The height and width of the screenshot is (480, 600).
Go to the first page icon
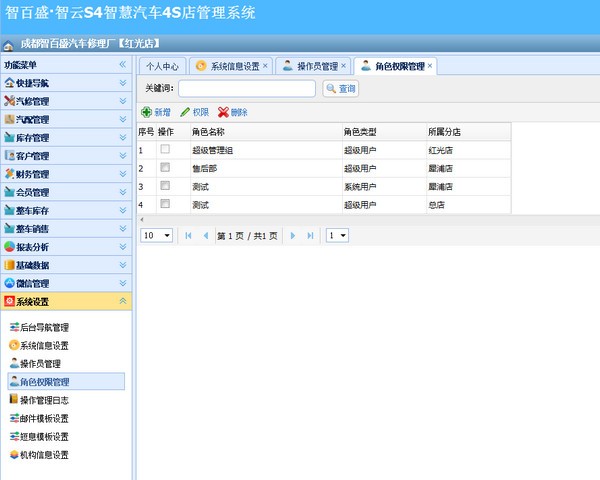tap(188, 235)
